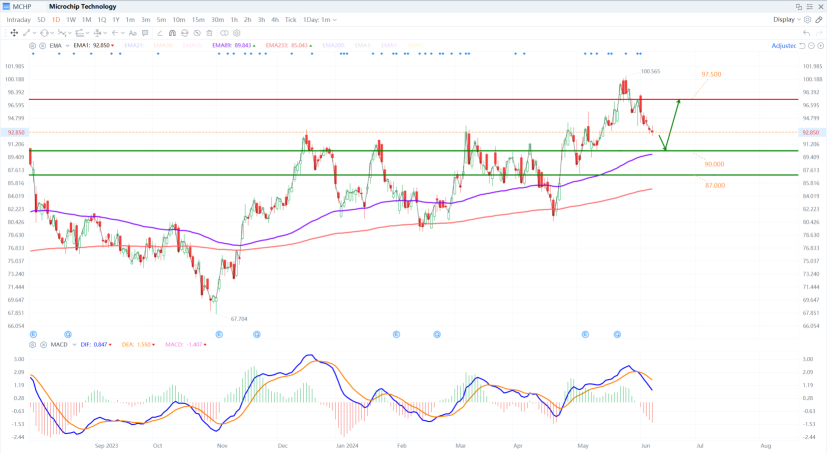This screenshot has width=827, height=454.
Task: Select the 15m interval
Action: (198, 20)
